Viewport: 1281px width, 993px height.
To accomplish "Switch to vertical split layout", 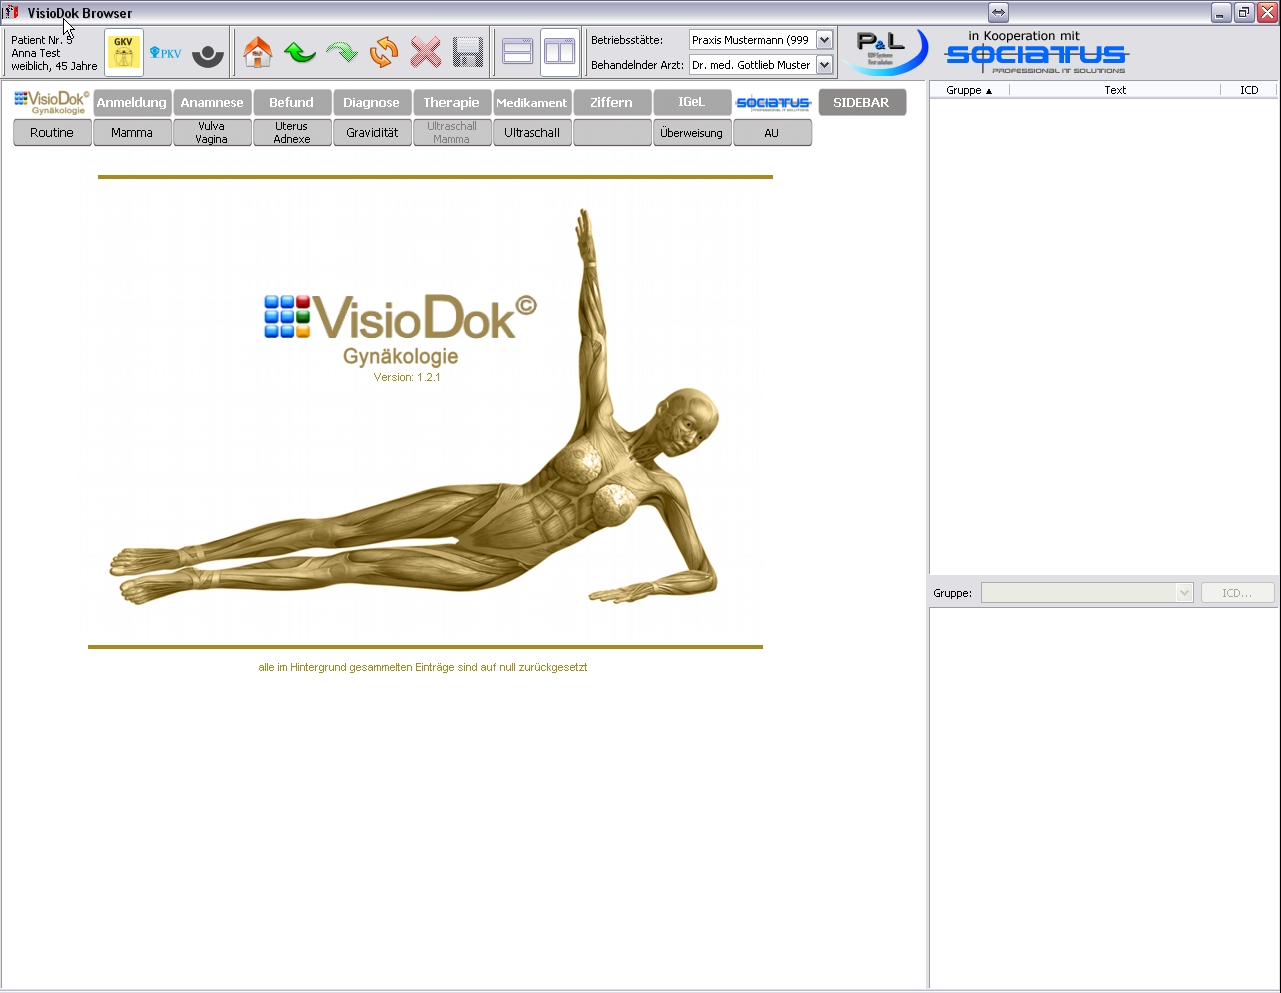I will [x=559, y=52].
